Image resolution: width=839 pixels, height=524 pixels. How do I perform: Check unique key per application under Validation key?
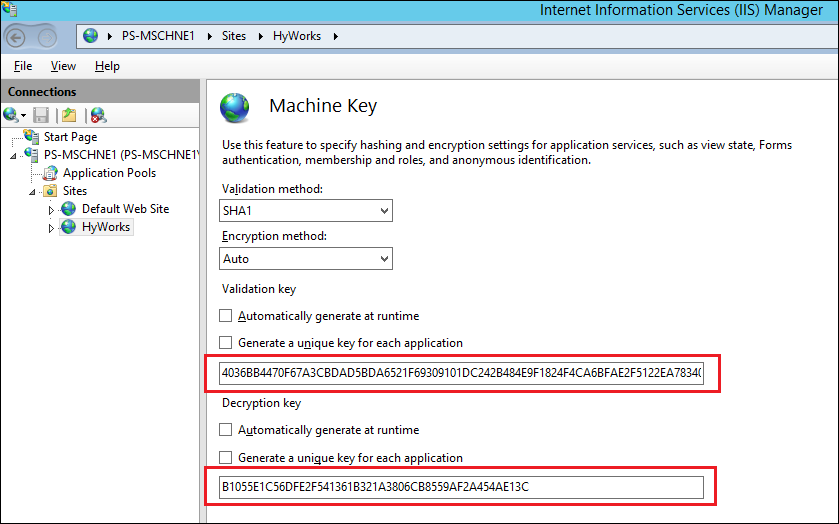[x=225, y=343]
